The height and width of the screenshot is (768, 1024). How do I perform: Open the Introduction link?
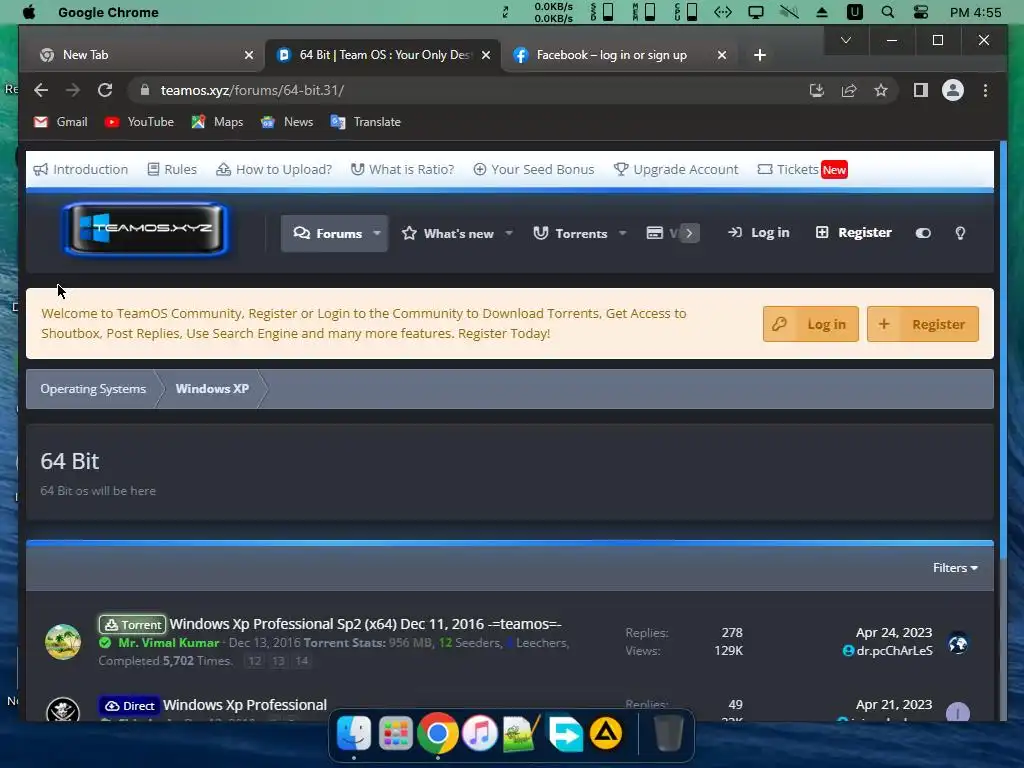pyautogui.click(x=80, y=169)
